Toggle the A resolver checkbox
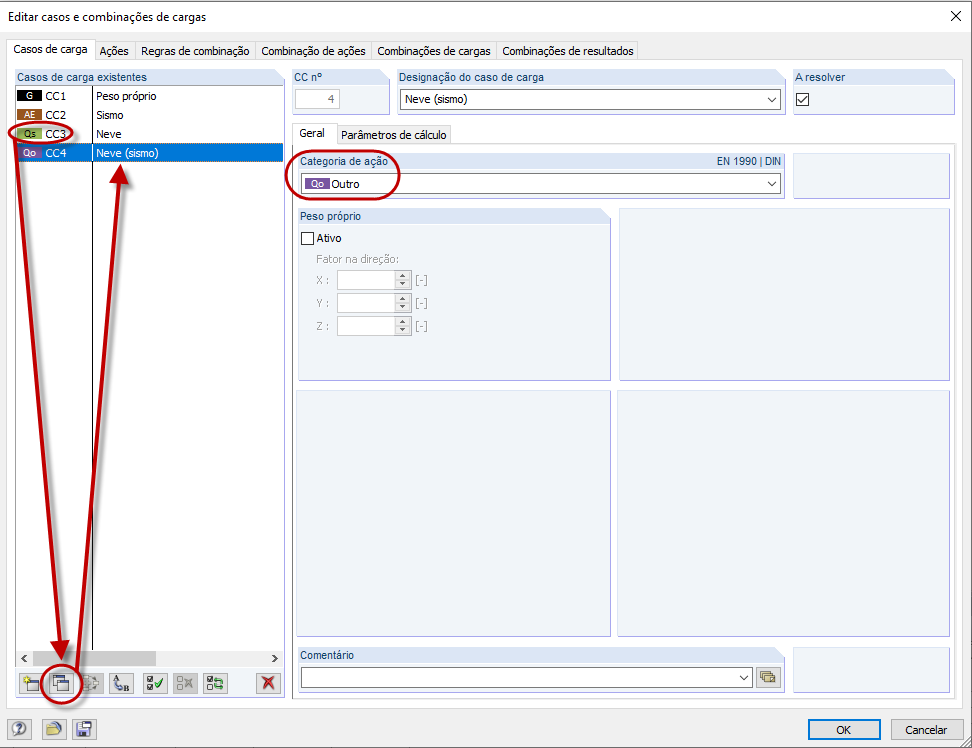Image resolution: width=972 pixels, height=748 pixels. pos(802,99)
